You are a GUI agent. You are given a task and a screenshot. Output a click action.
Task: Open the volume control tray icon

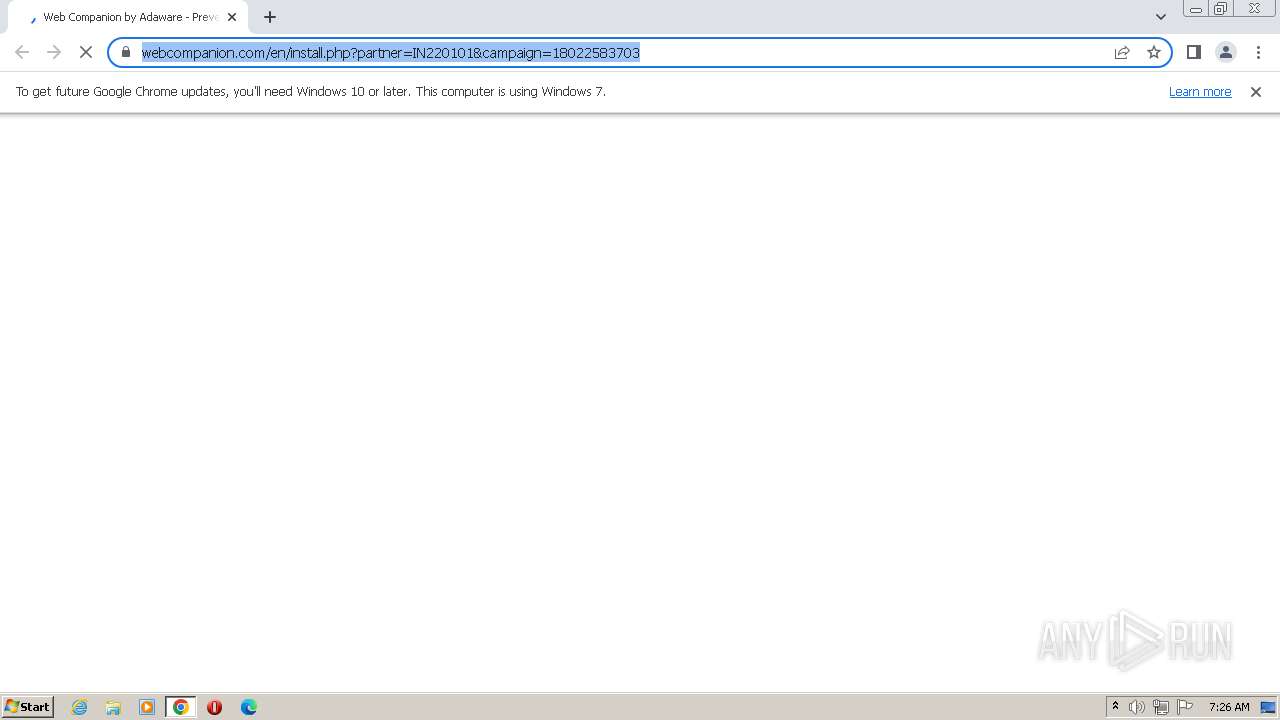[1137, 707]
